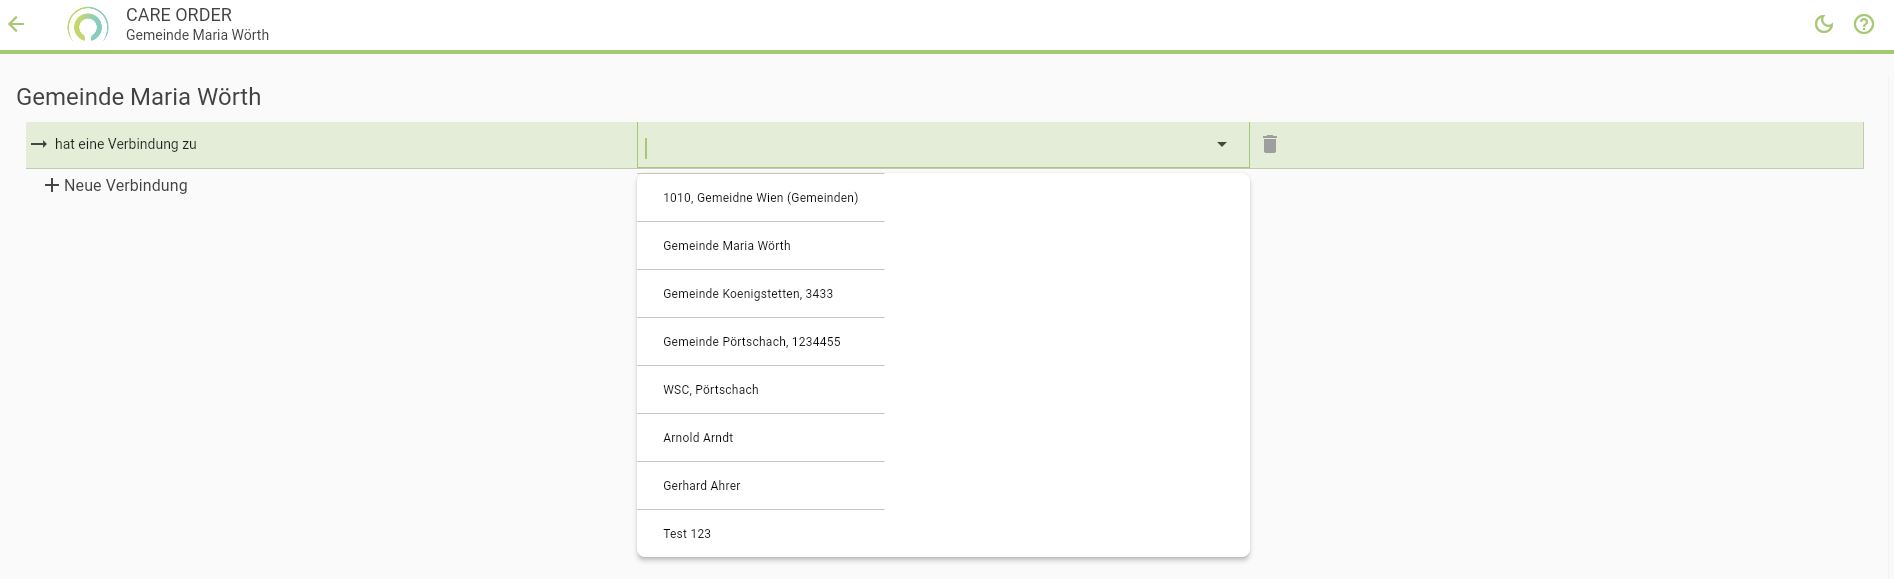Select 'Gemeinde Pörtschach, 1234455' option
This screenshot has height=579, width=1894.
pos(751,342)
